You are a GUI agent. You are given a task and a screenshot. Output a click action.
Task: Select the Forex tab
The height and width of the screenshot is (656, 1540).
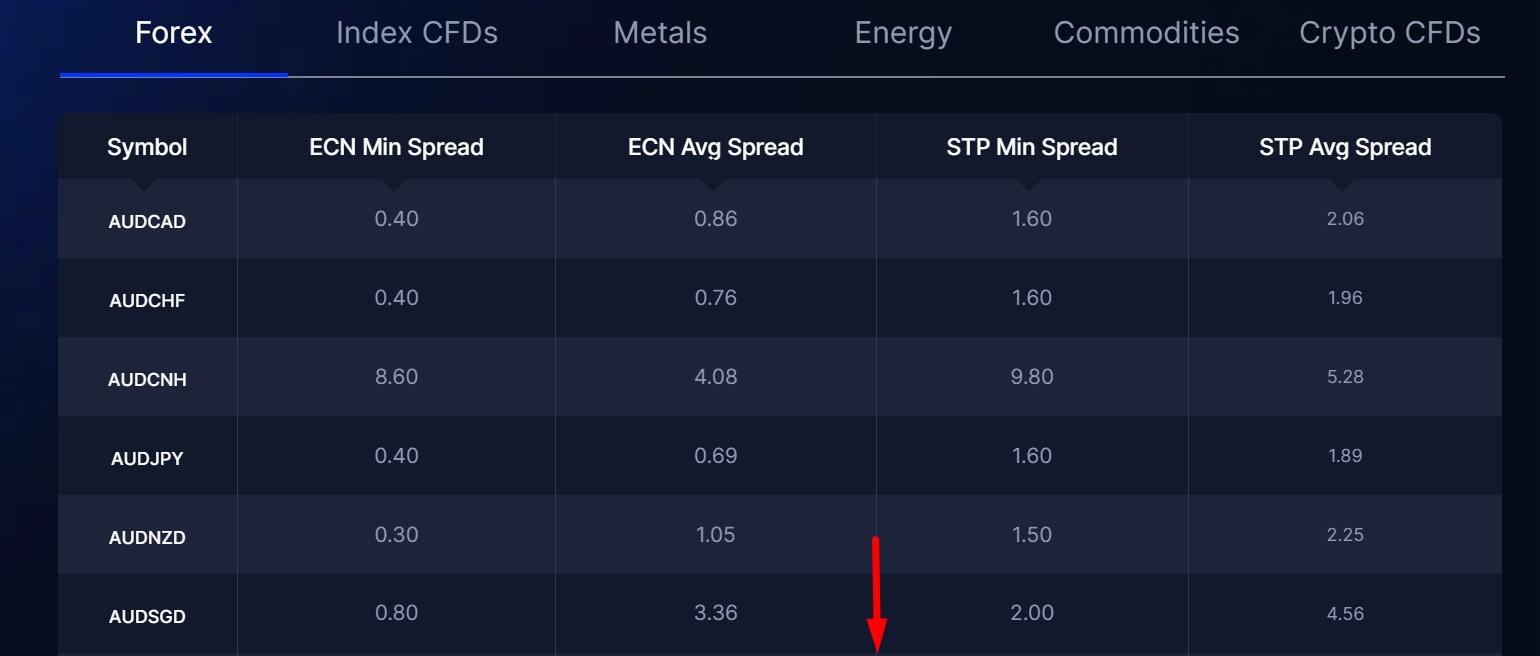pyautogui.click(x=174, y=33)
